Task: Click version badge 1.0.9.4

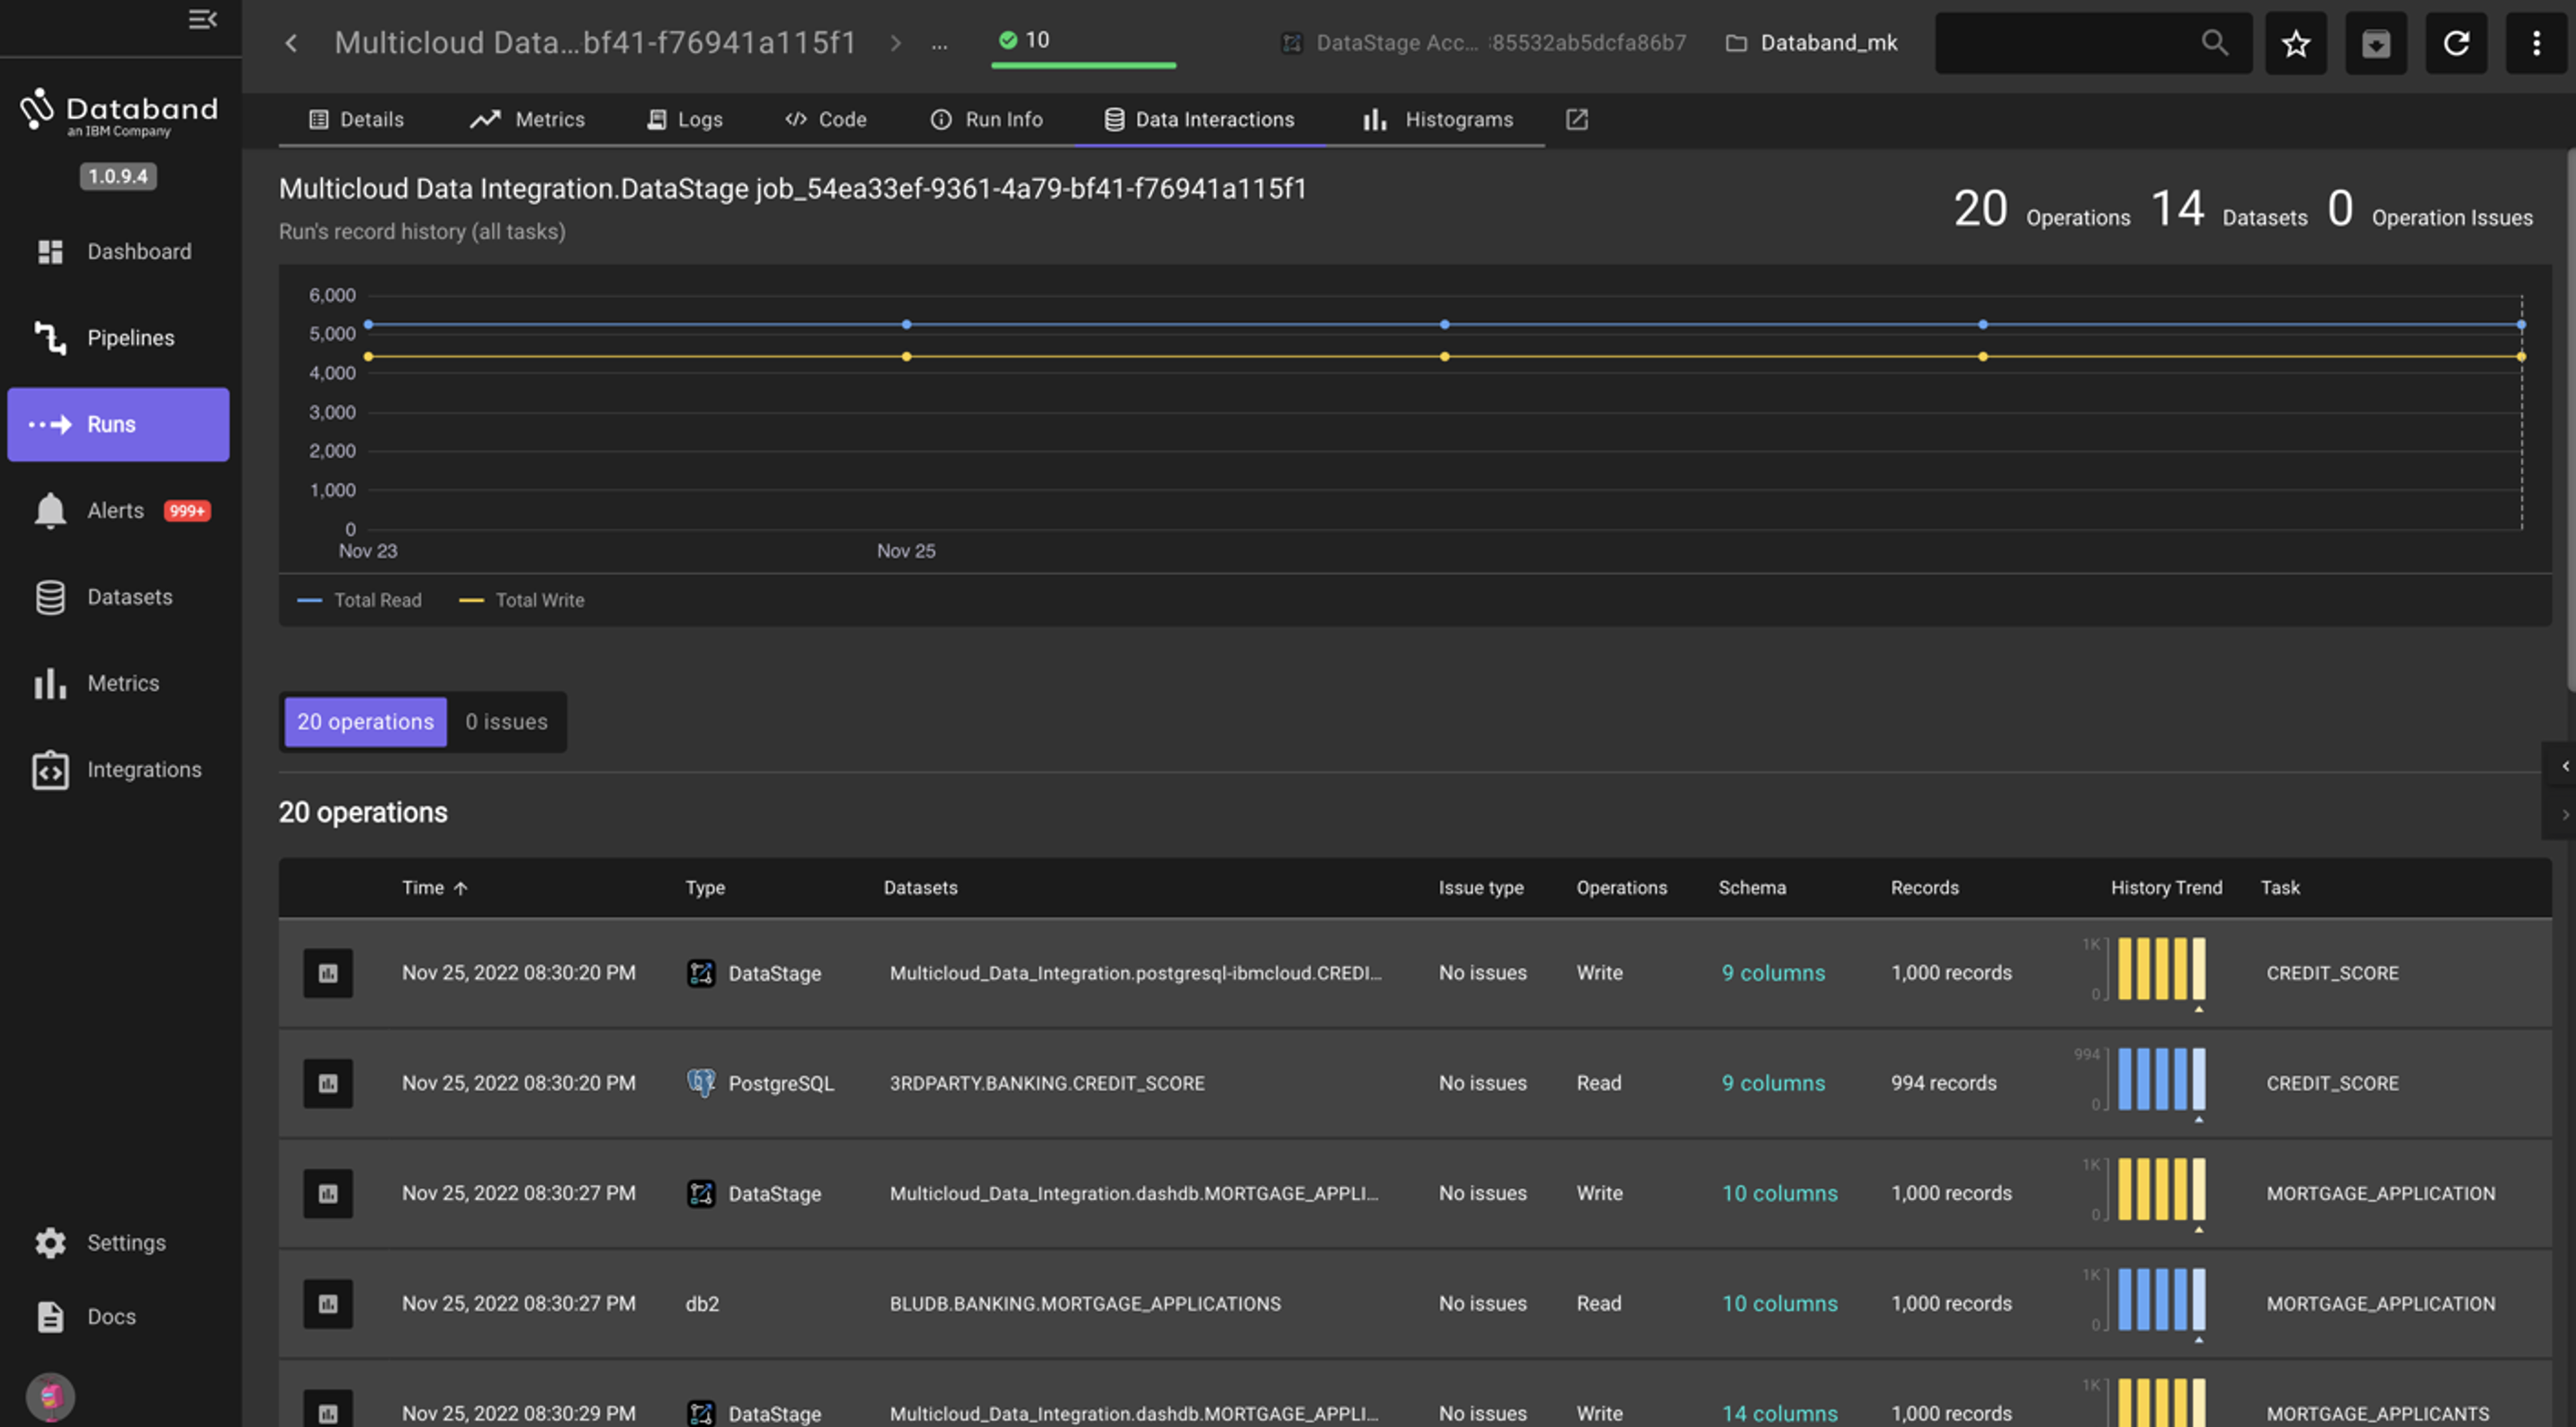Action: (x=118, y=177)
